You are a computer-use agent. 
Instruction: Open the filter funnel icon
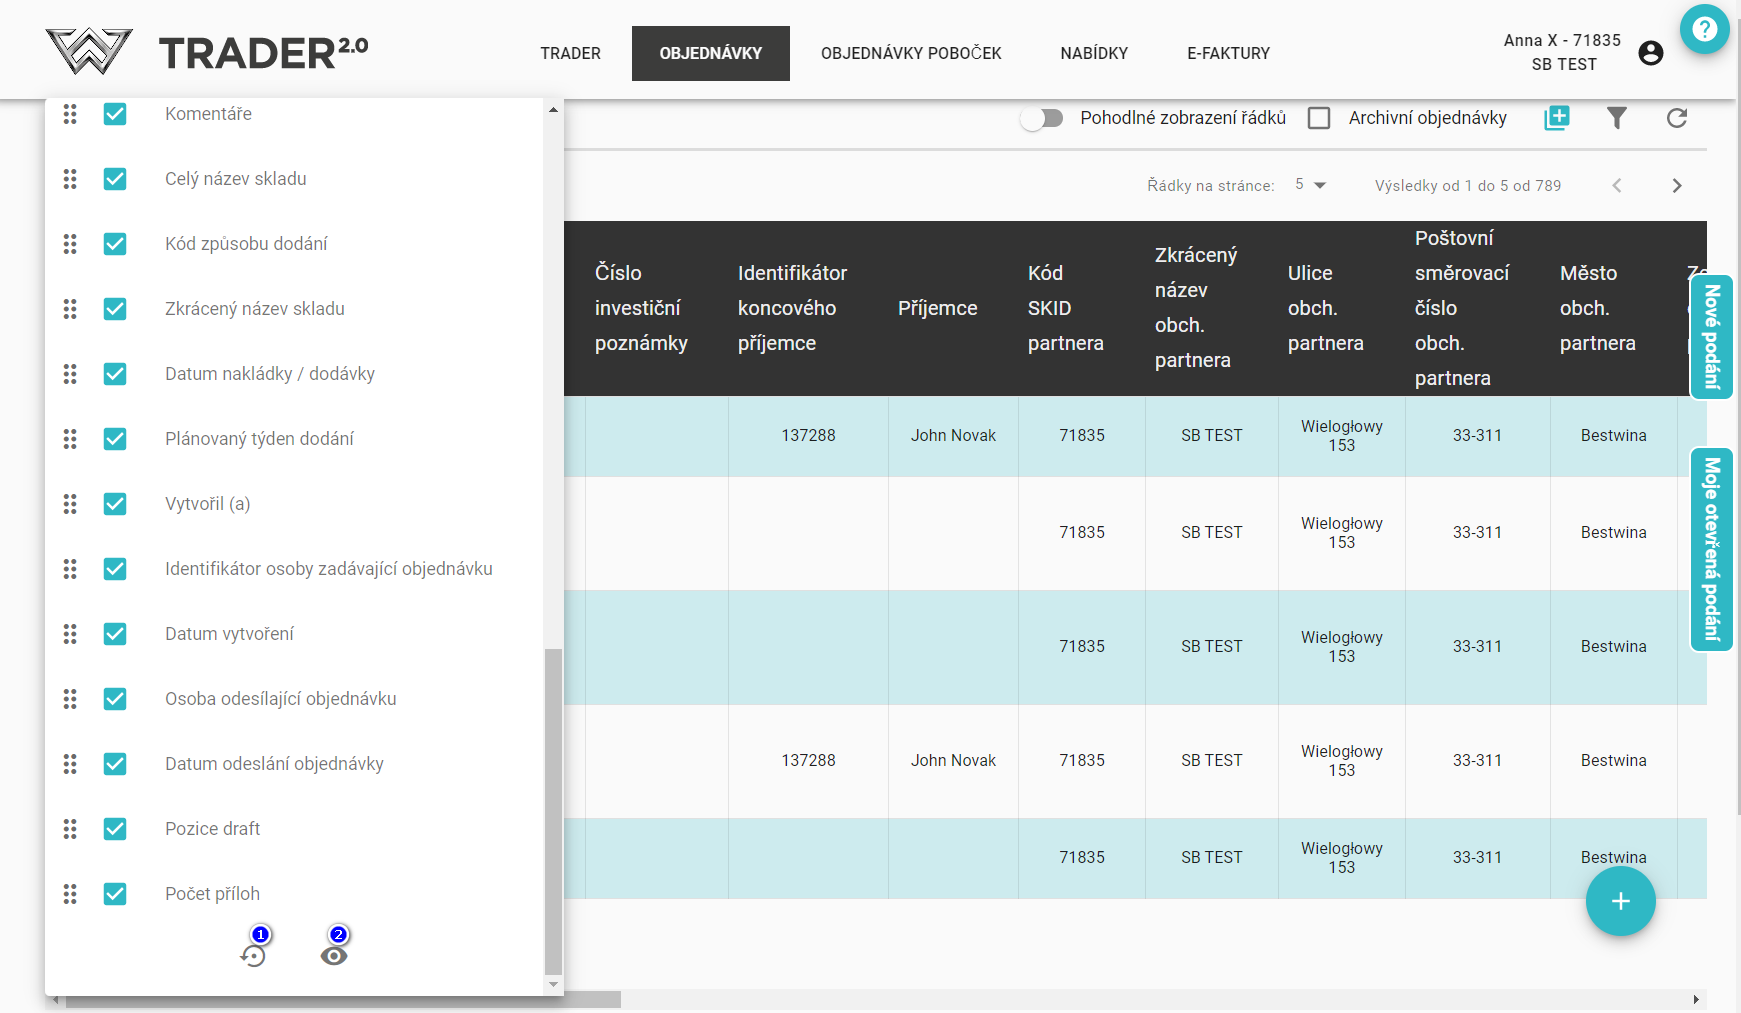click(1617, 118)
